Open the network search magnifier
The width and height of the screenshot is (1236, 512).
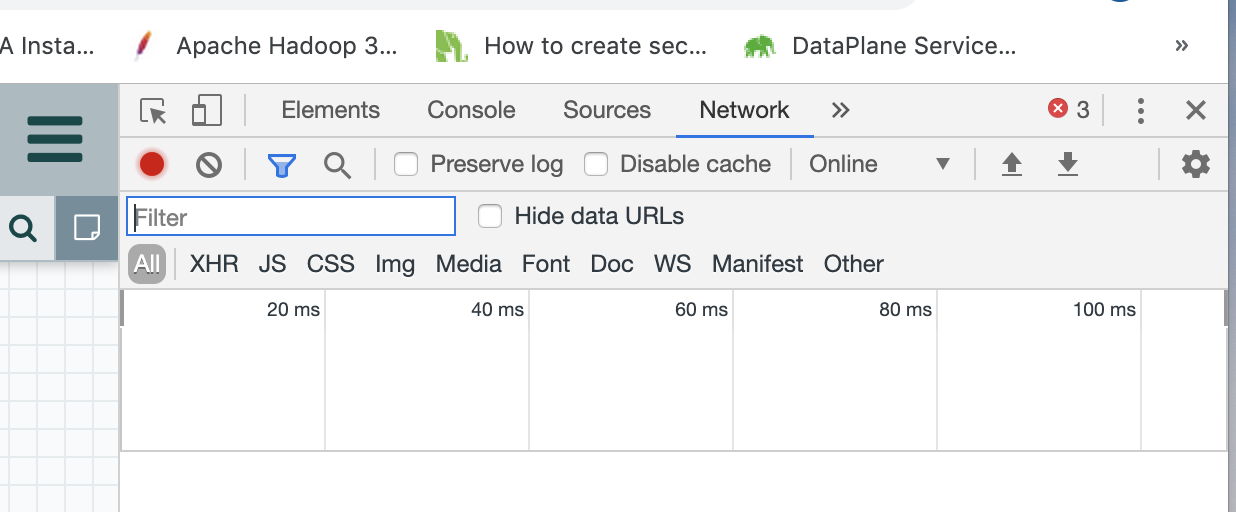(337, 165)
